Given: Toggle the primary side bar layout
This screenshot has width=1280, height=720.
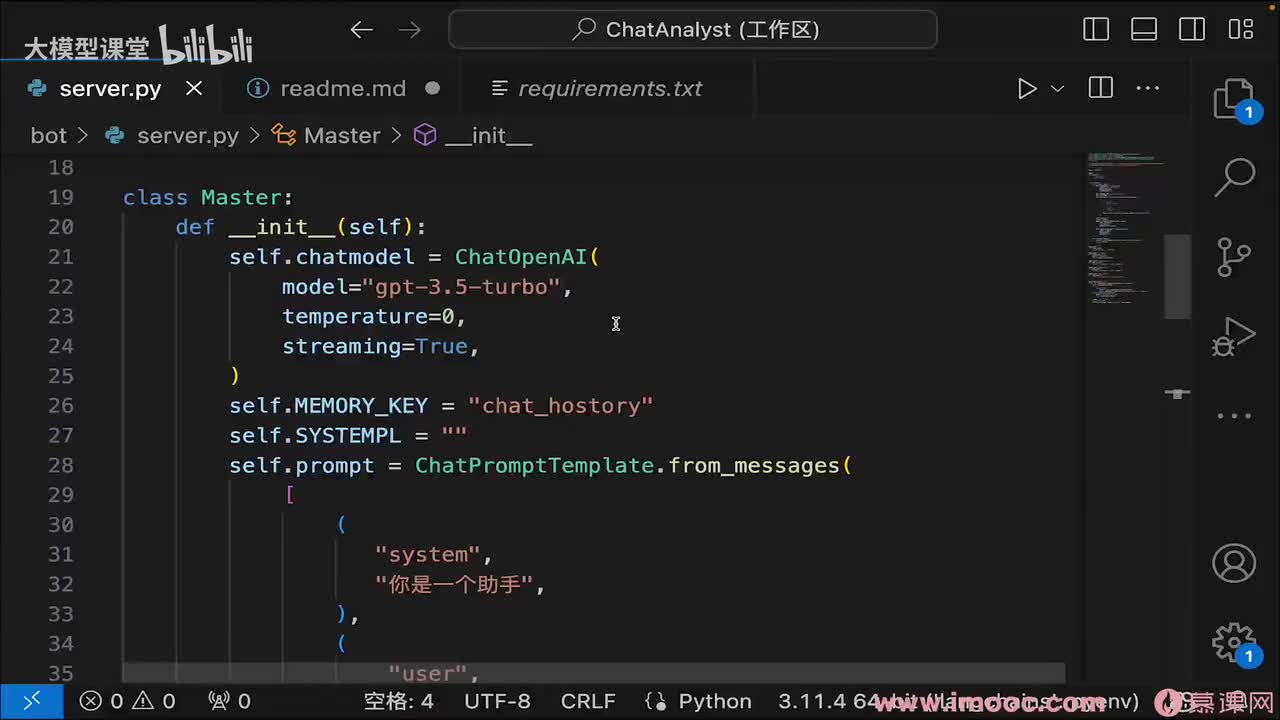Looking at the screenshot, I should [1096, 30].
